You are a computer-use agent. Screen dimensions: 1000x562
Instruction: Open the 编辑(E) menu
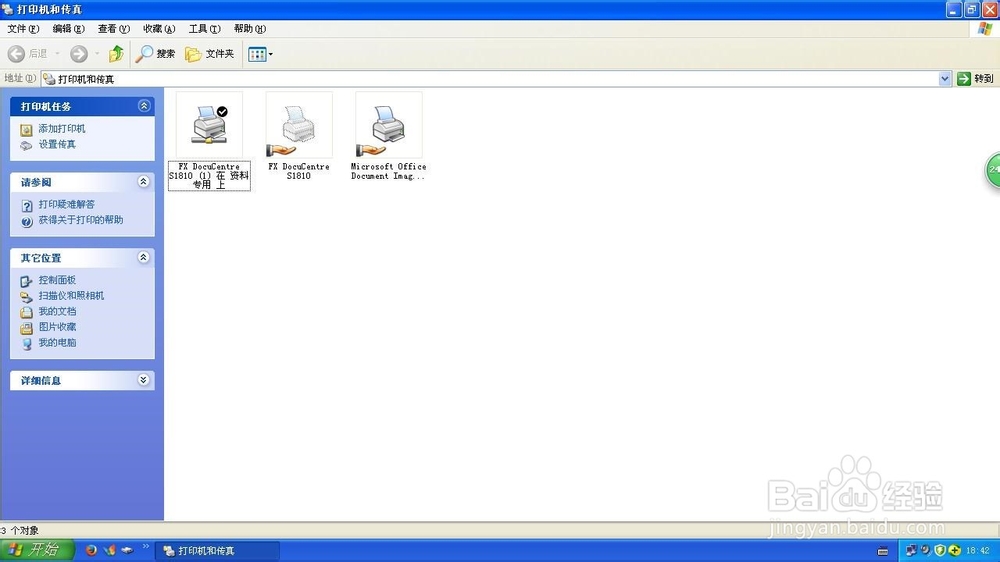coord(68,29)
